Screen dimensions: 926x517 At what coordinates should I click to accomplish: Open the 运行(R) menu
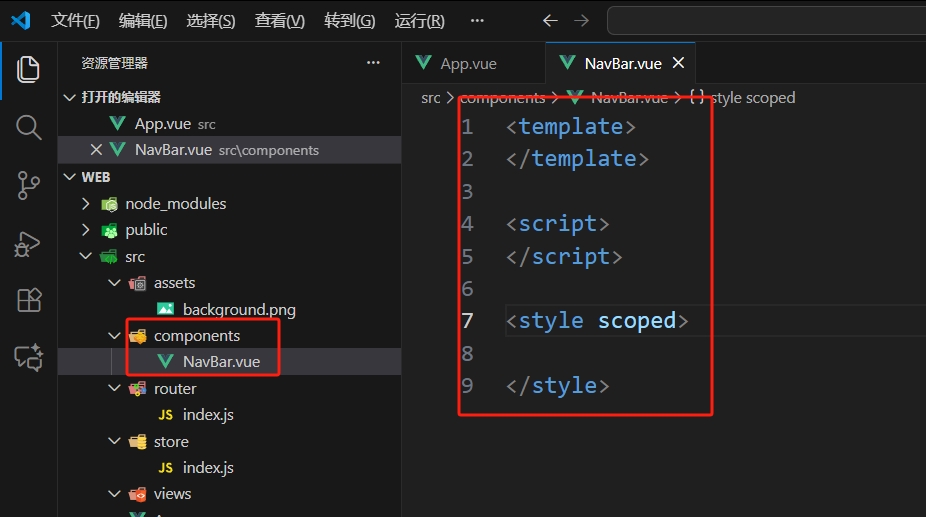click(419, 21)
